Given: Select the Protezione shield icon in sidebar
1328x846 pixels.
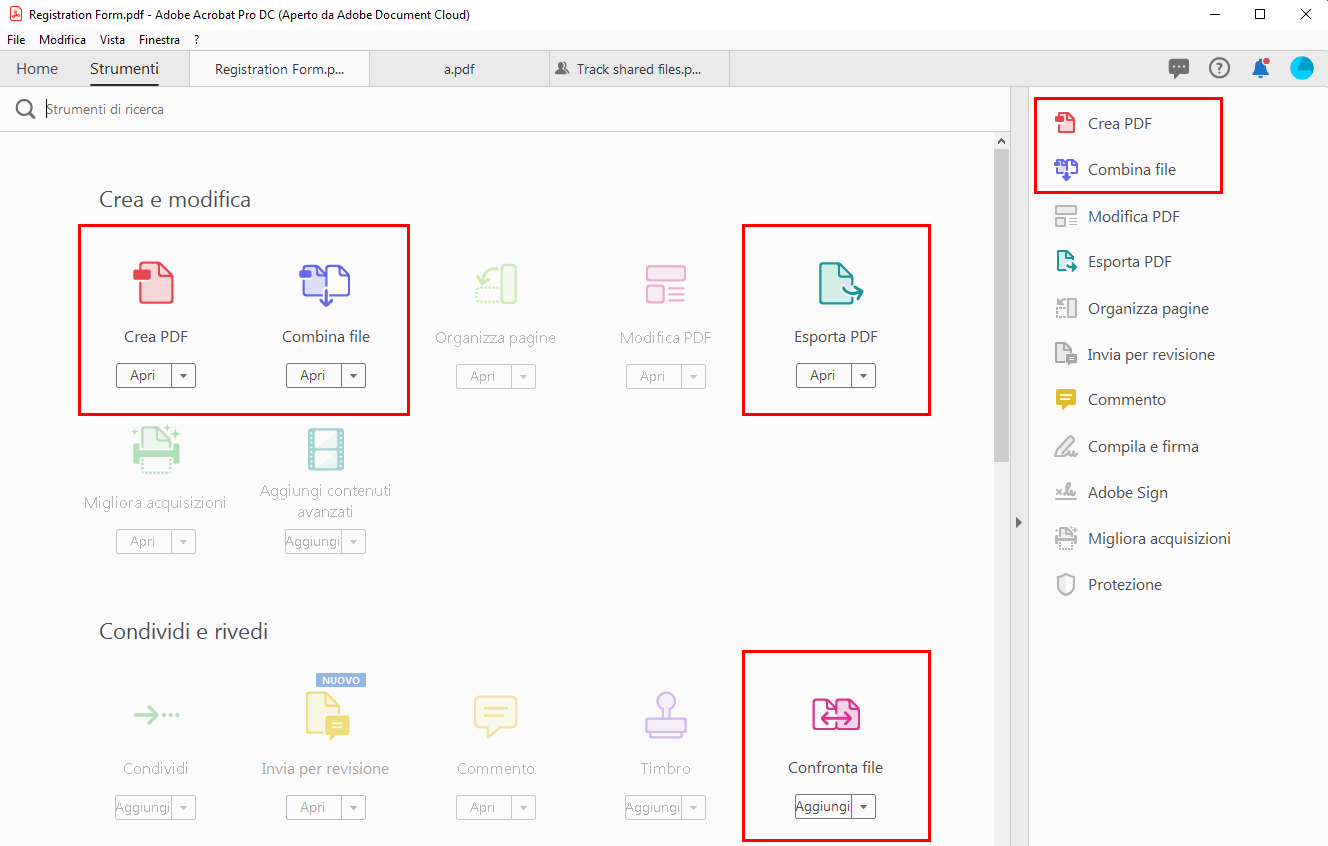Looking at the screenshot, I should pyautogui.click(x=1066, y=584).
